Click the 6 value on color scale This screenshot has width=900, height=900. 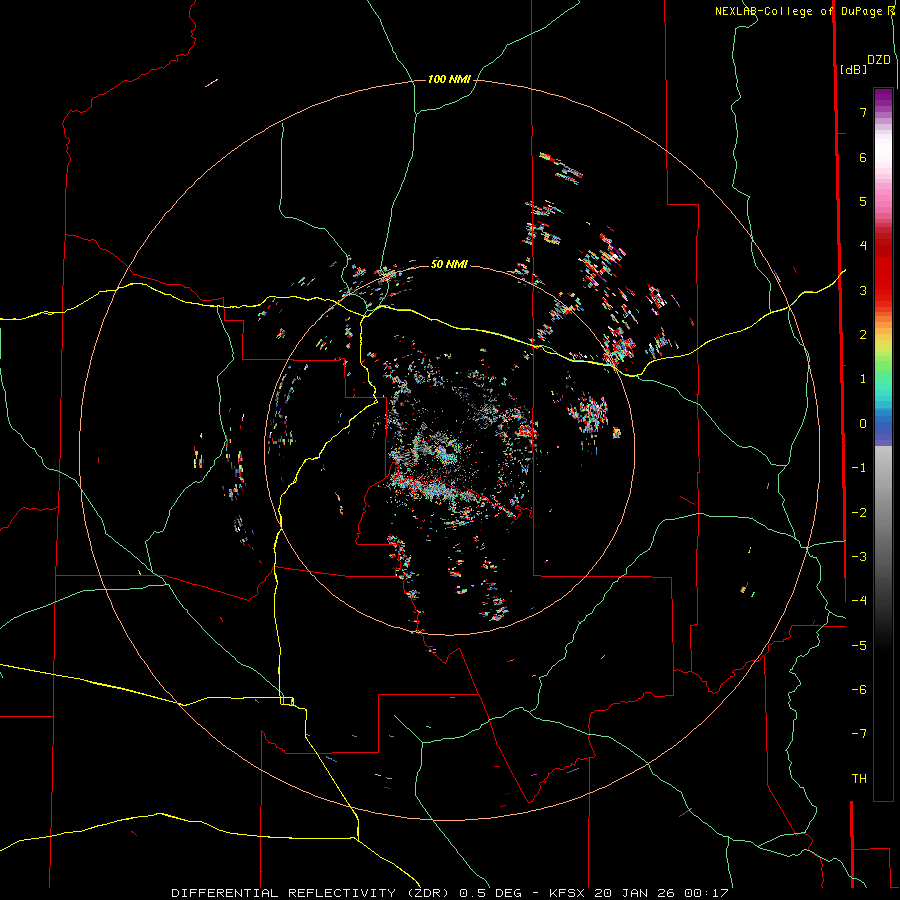pyautogui.click(x=863, y=157)
